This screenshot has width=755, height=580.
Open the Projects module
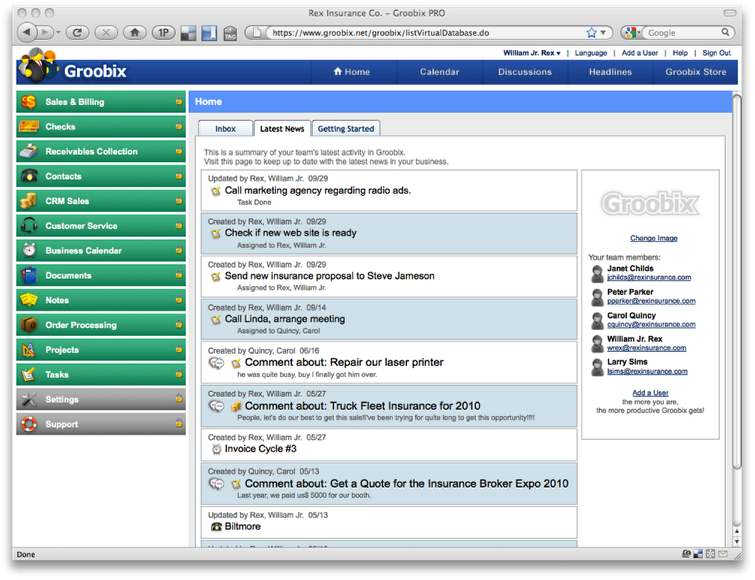[101, 350]
